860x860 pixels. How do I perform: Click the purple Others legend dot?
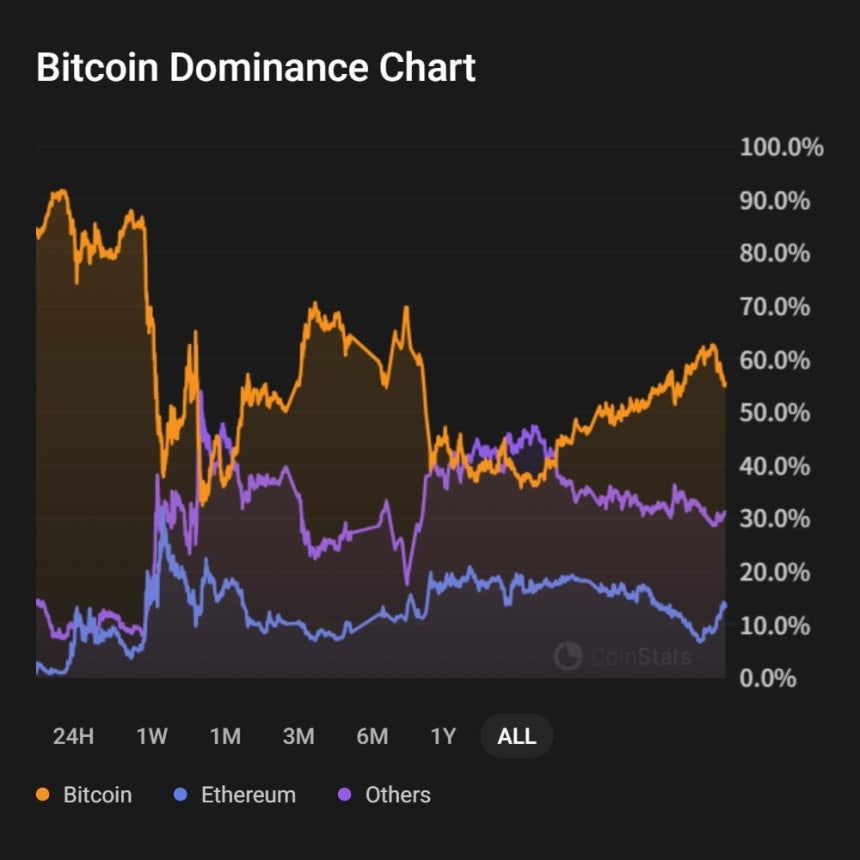344,794
